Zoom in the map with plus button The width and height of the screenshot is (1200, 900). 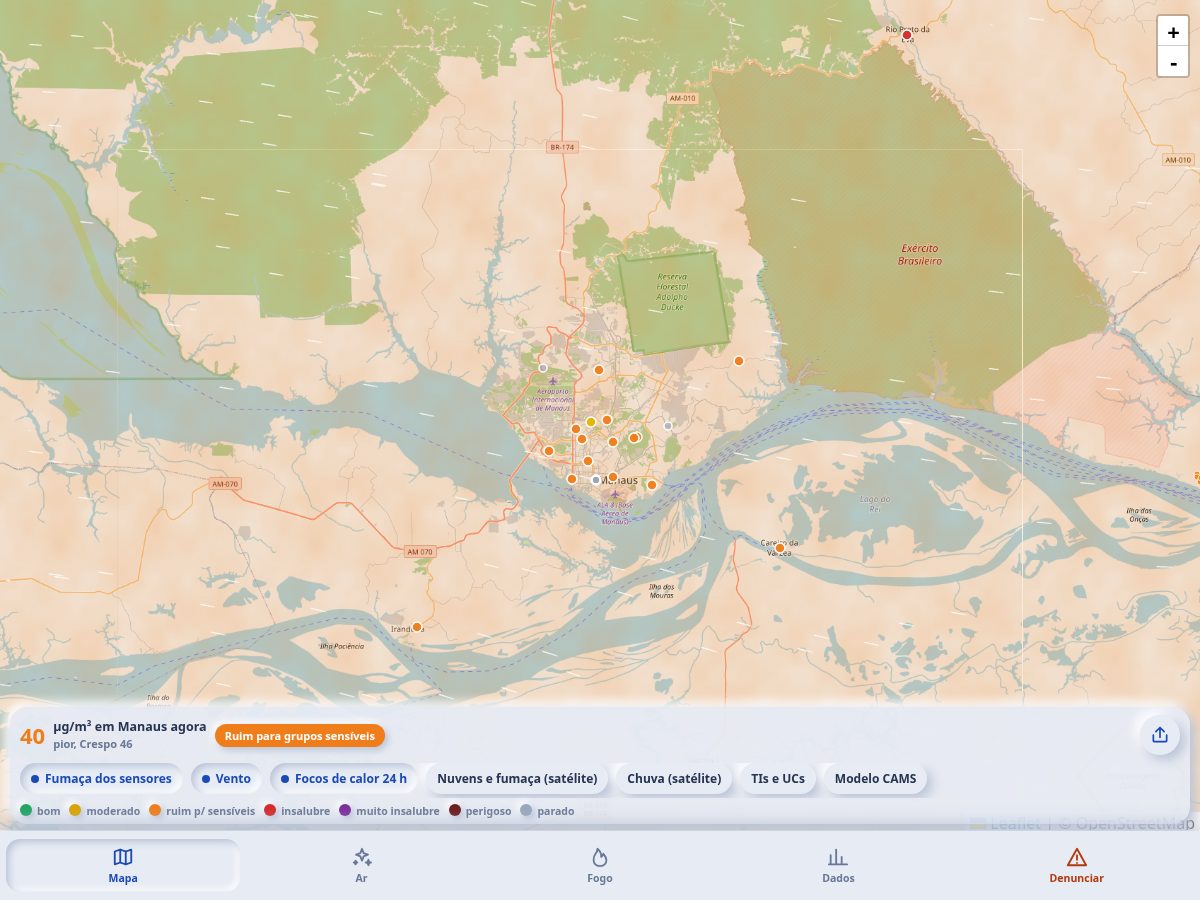click(1173, 32)
